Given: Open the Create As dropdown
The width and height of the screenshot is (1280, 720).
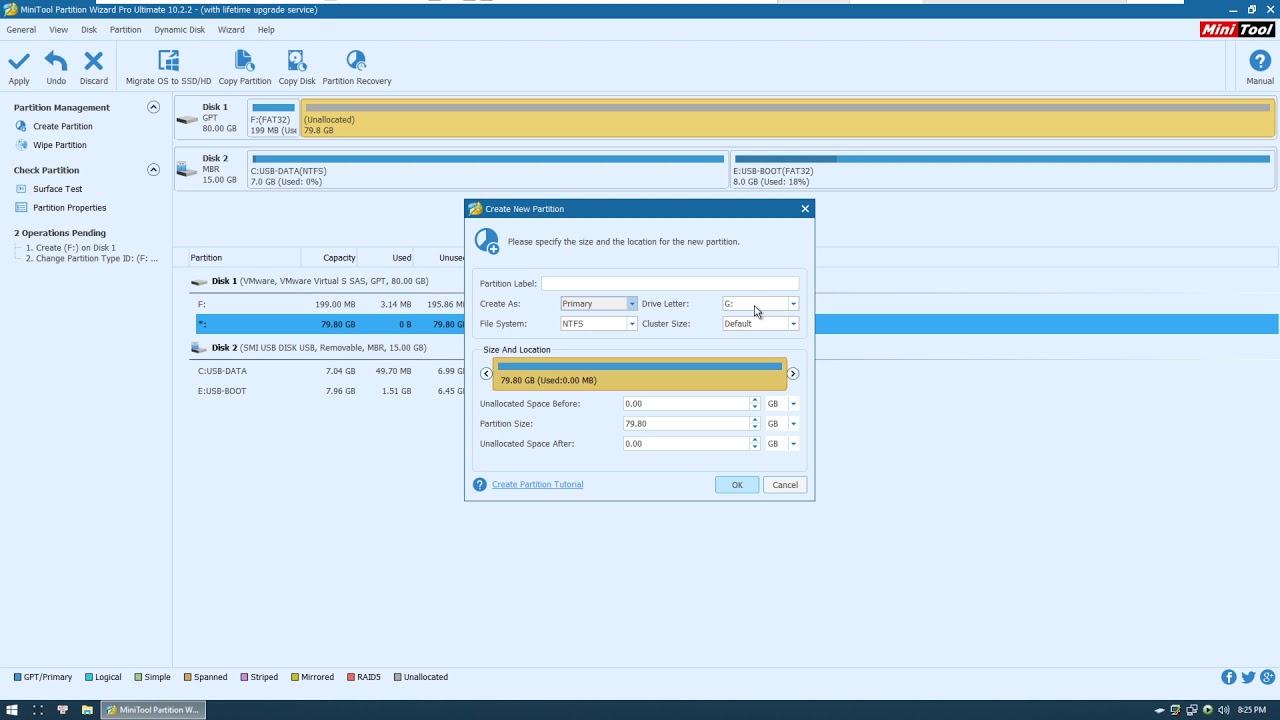Looking at the screenshot, I should tap(598, 304).
